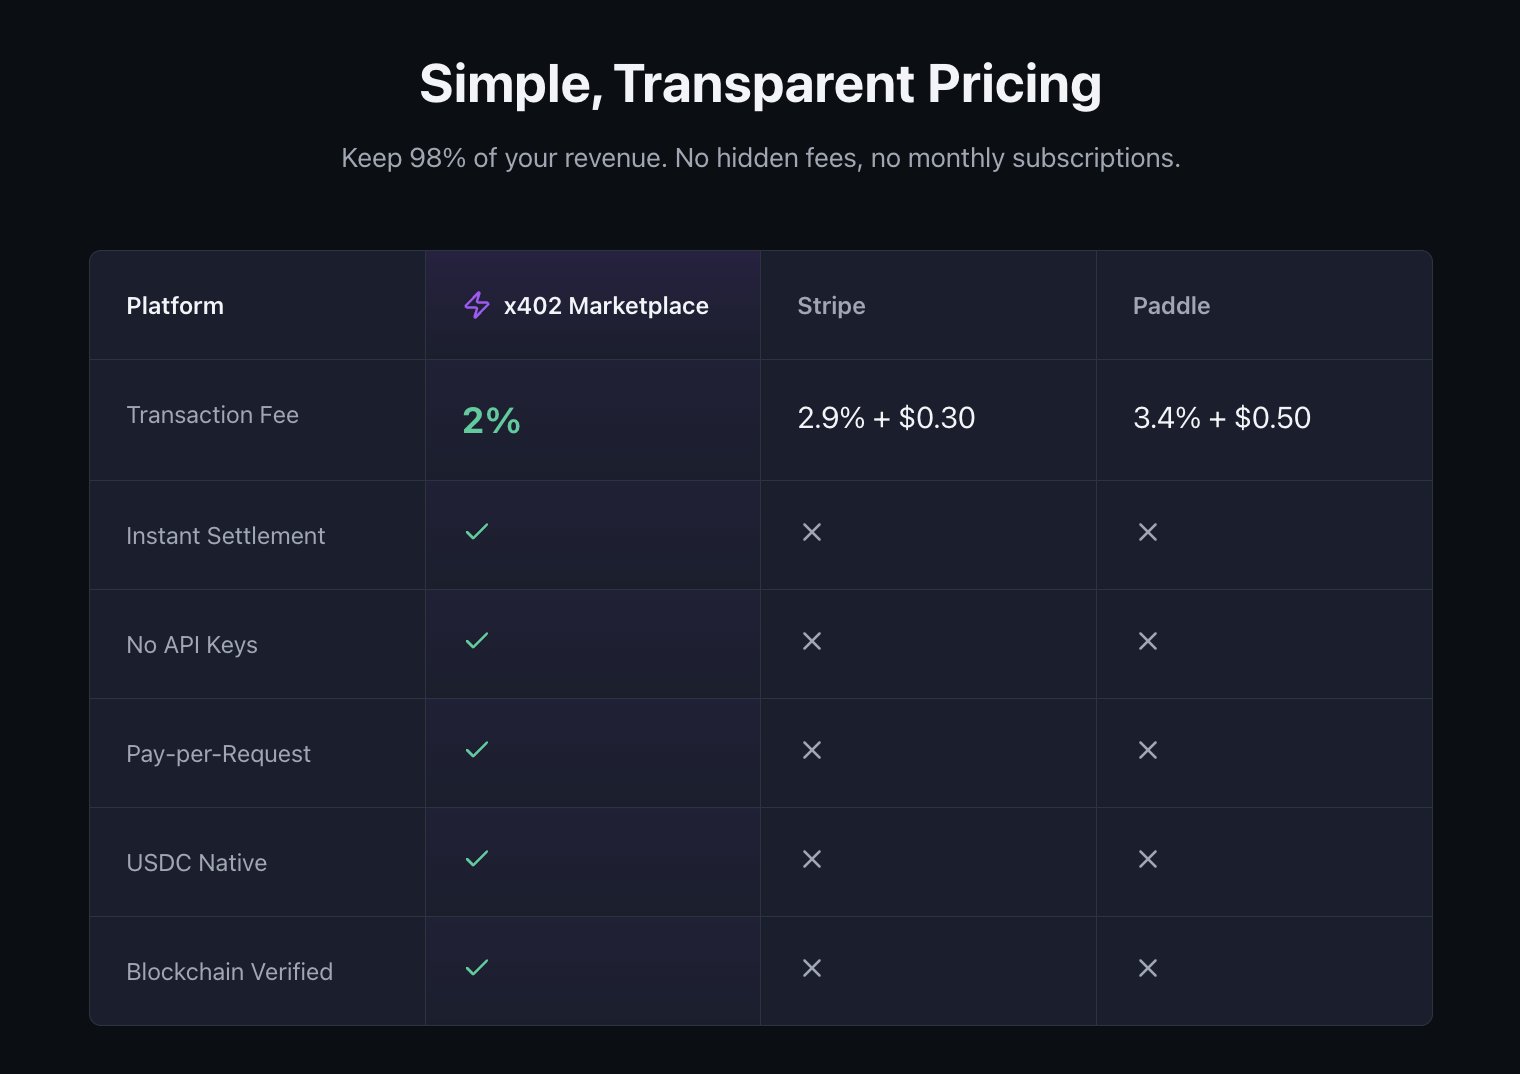The height and width of the screenshot is (1074, 1520).
Task: Click x402 checkmark for USDC Native
Action: (x=477, y=859)
